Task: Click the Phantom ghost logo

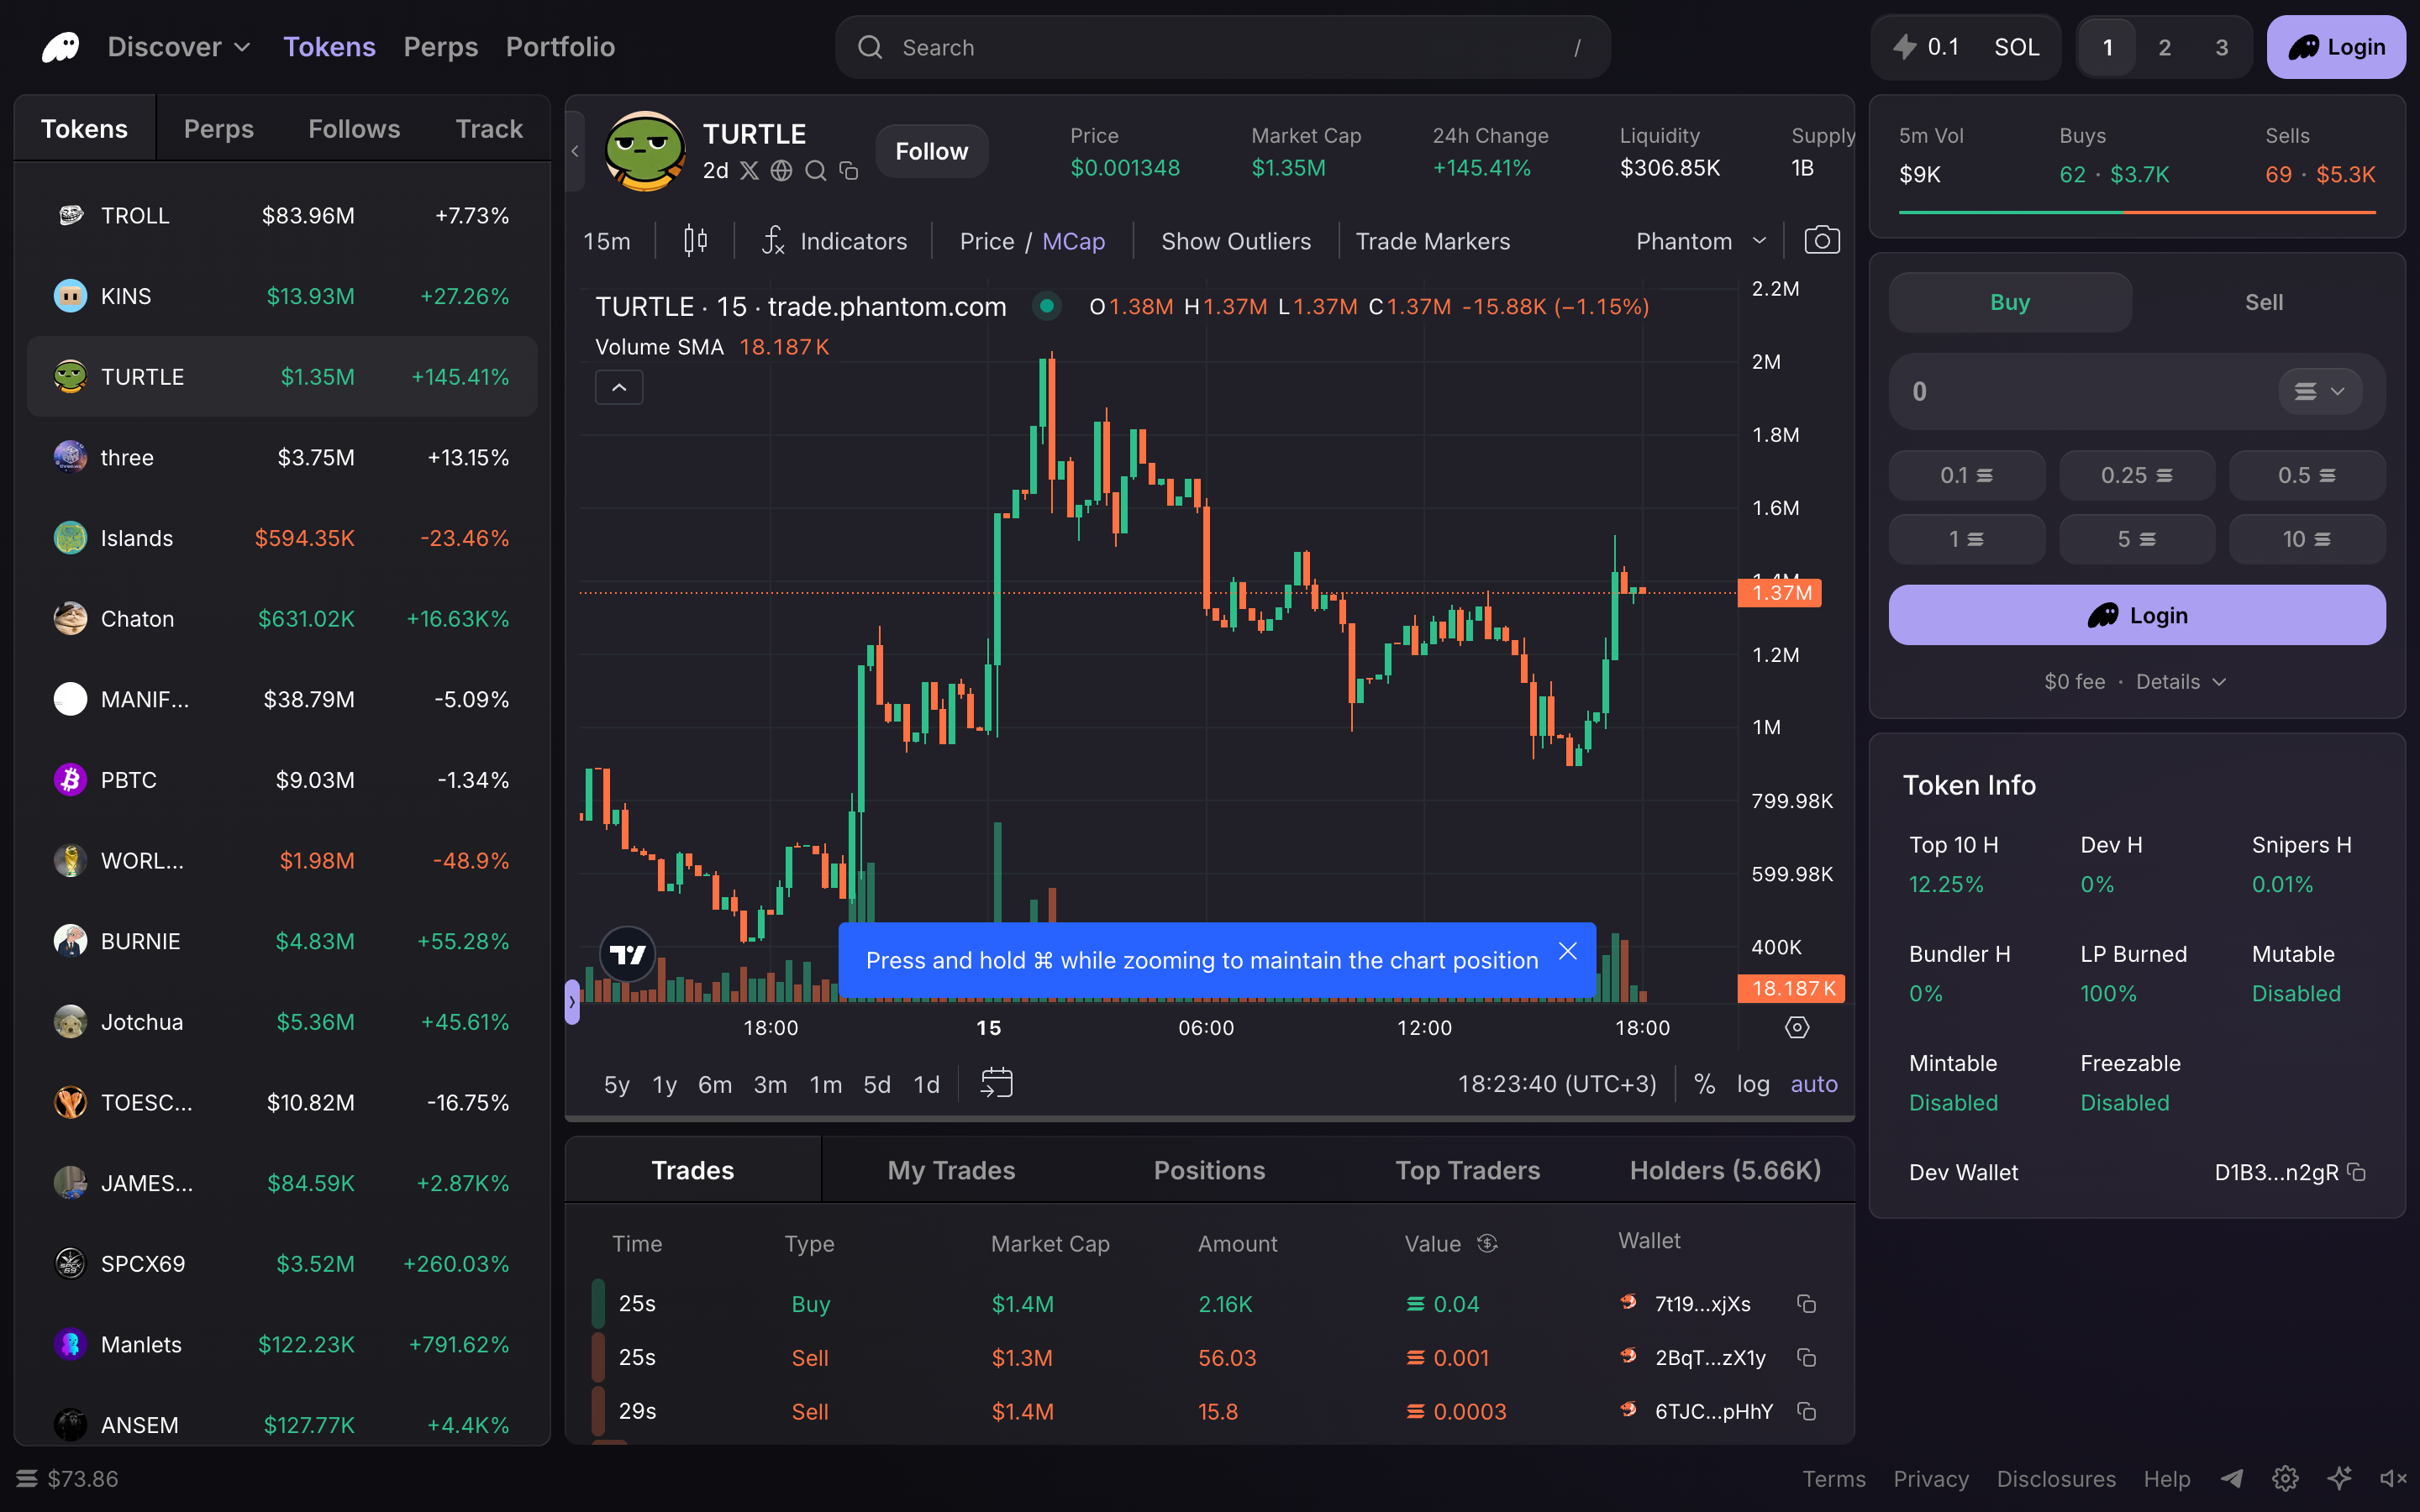Action: (61, 47)
